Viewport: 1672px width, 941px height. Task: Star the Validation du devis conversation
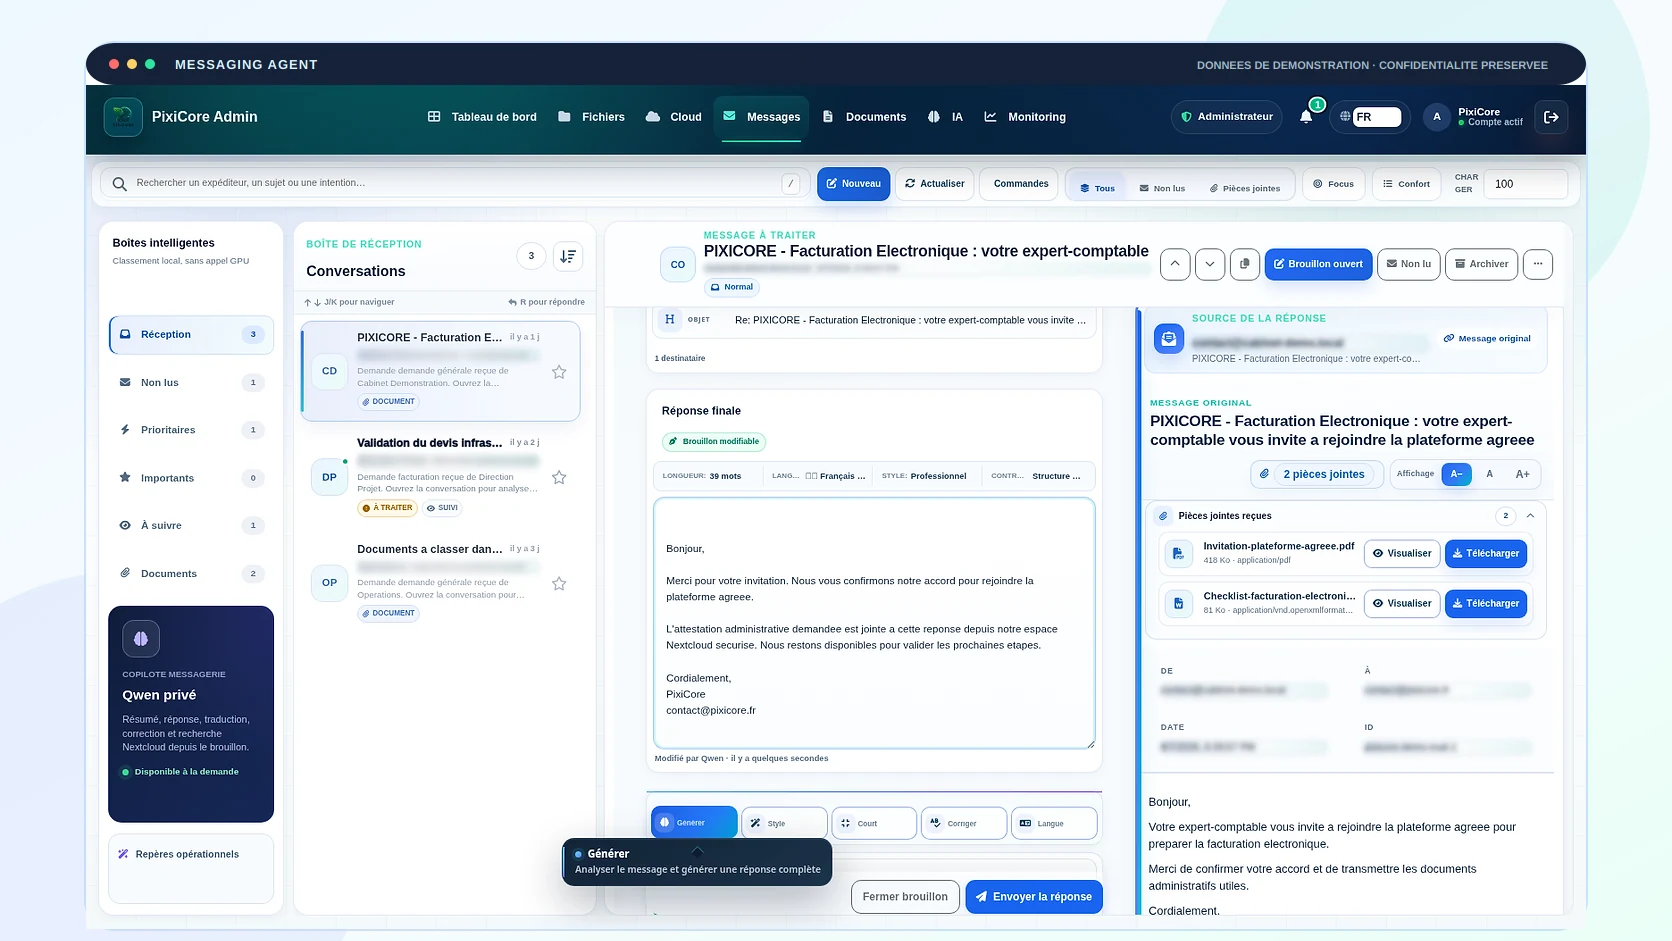pos(559,478)
